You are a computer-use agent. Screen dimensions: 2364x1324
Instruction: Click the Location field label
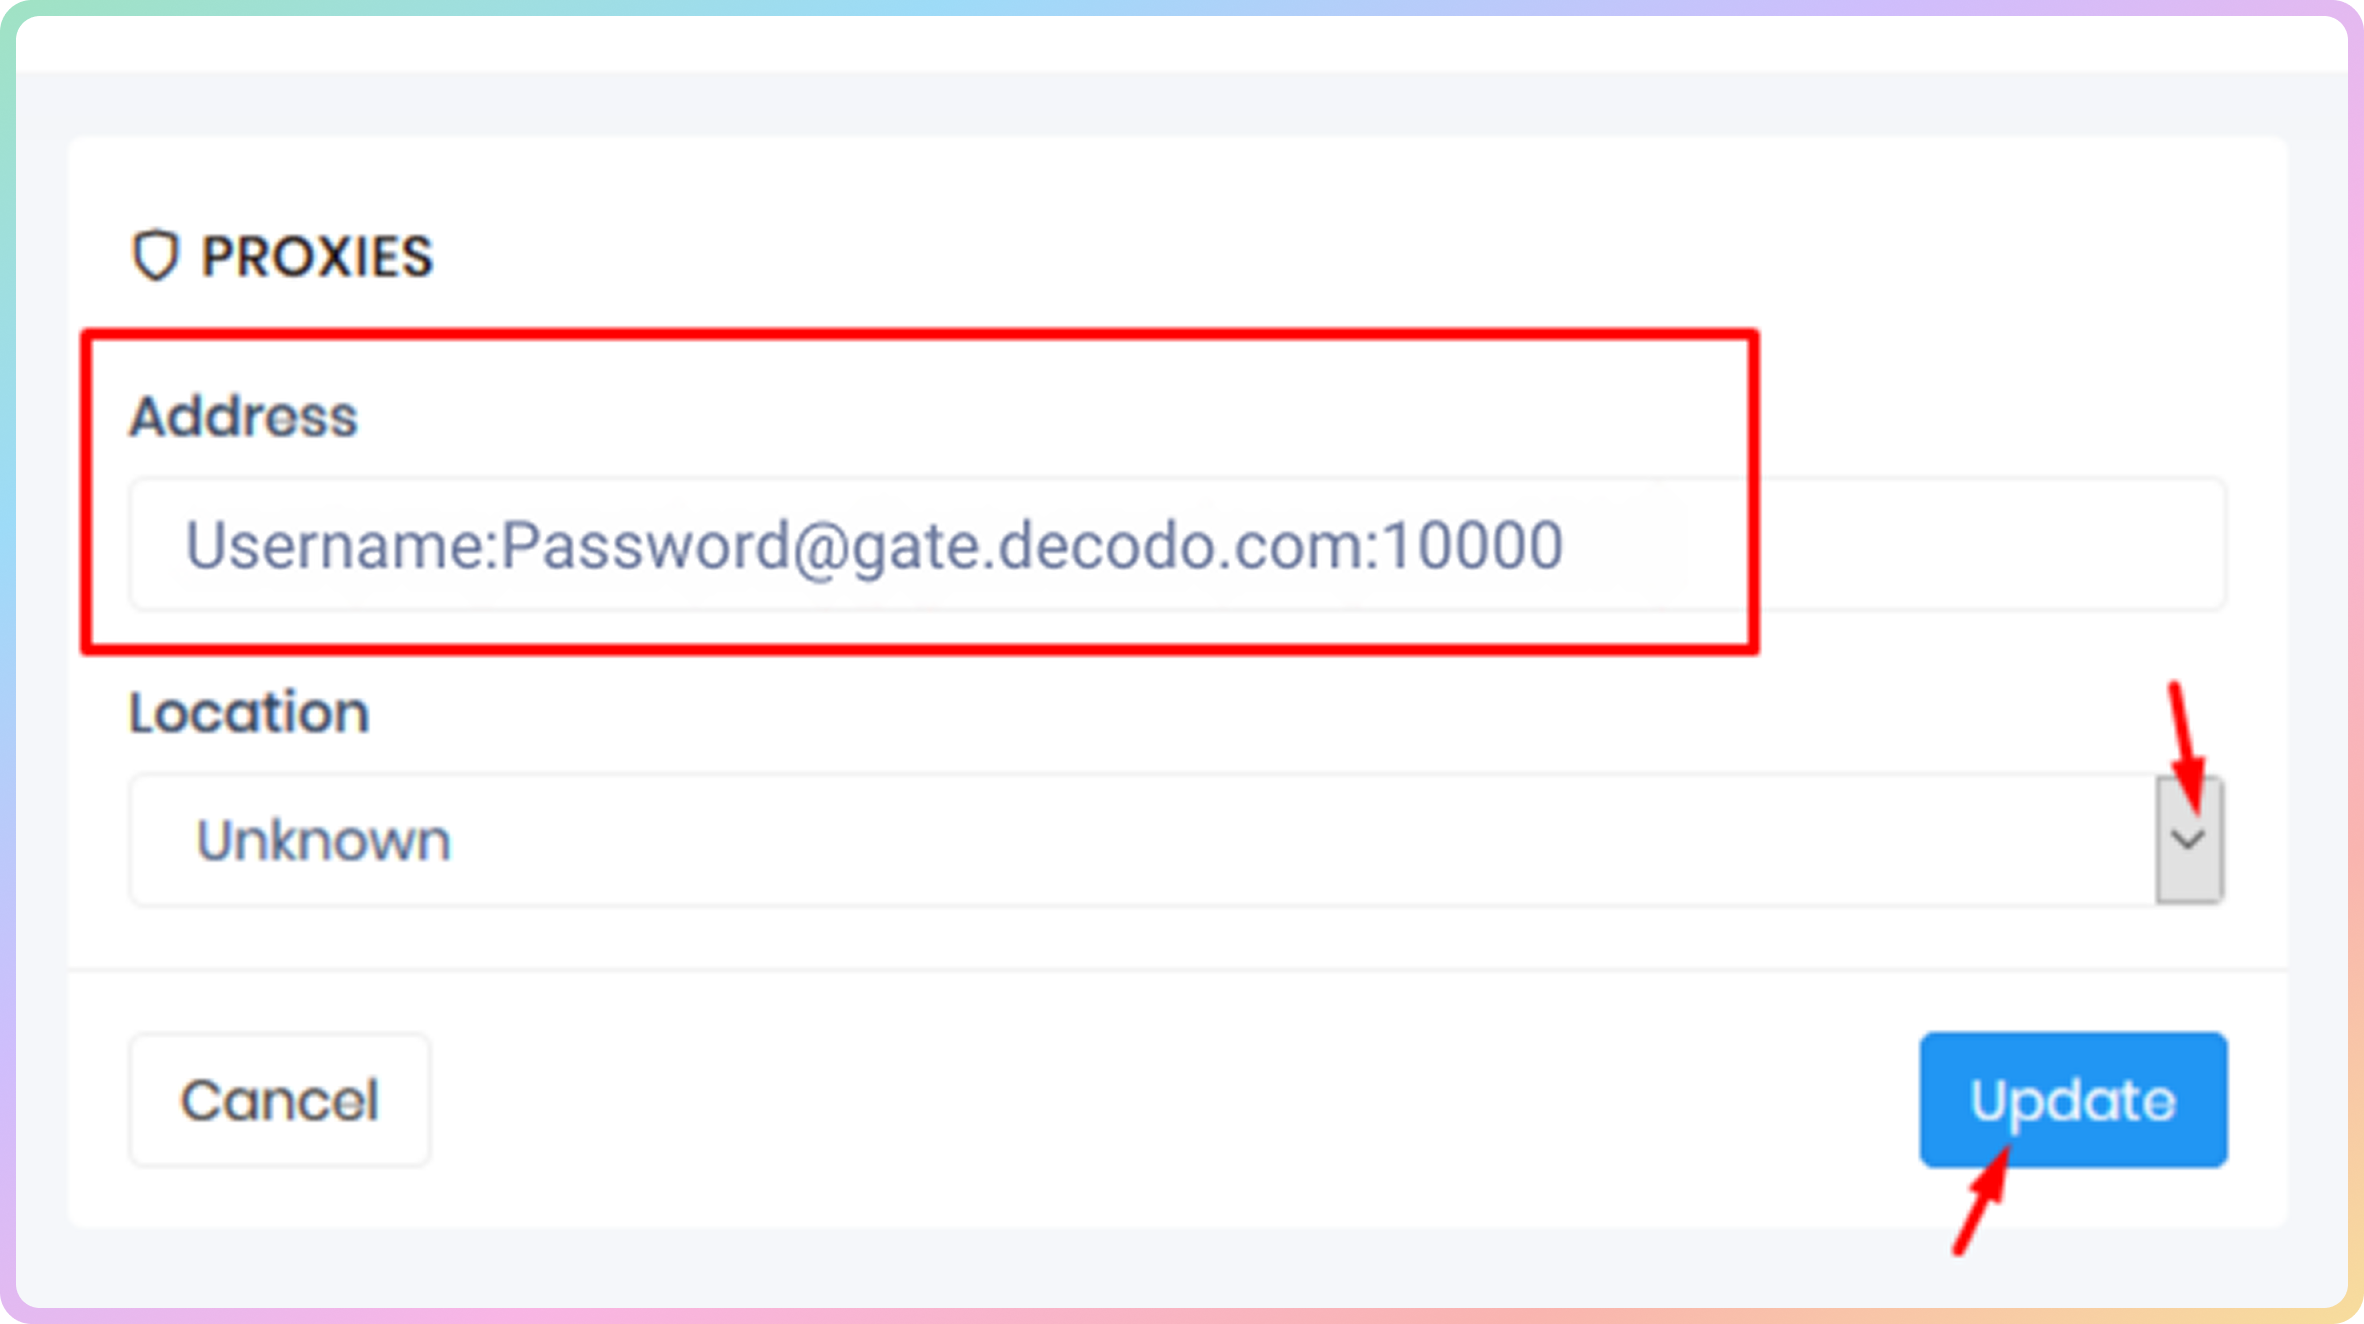250,712
